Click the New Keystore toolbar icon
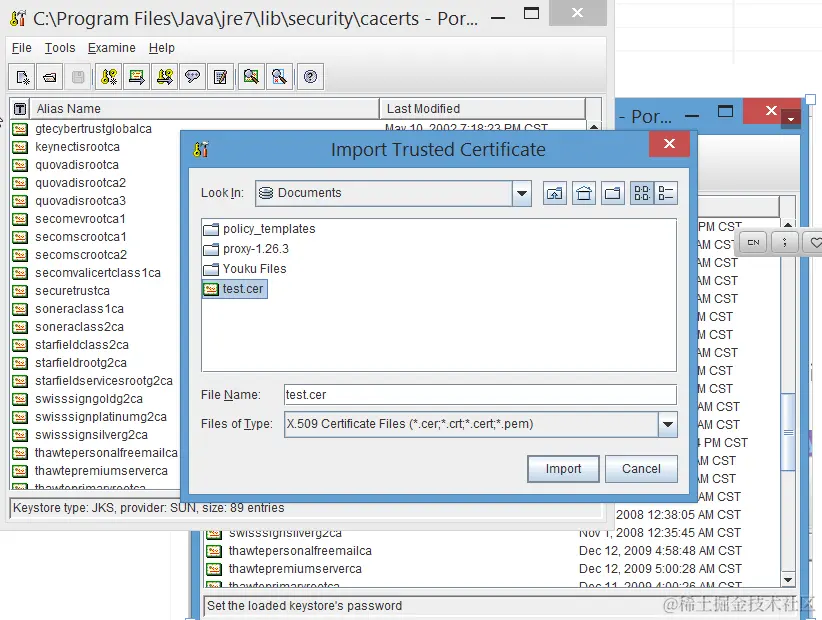The image size is (822, 620). (22, 78)
